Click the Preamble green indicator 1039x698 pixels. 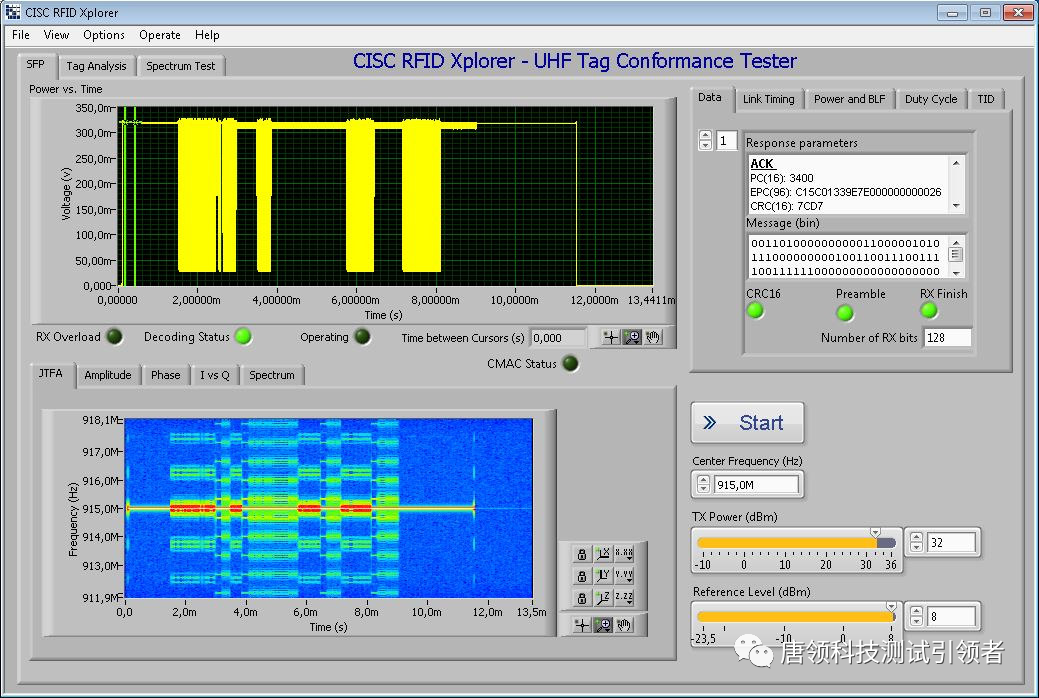pyautogui.click(x=845, y=312)
